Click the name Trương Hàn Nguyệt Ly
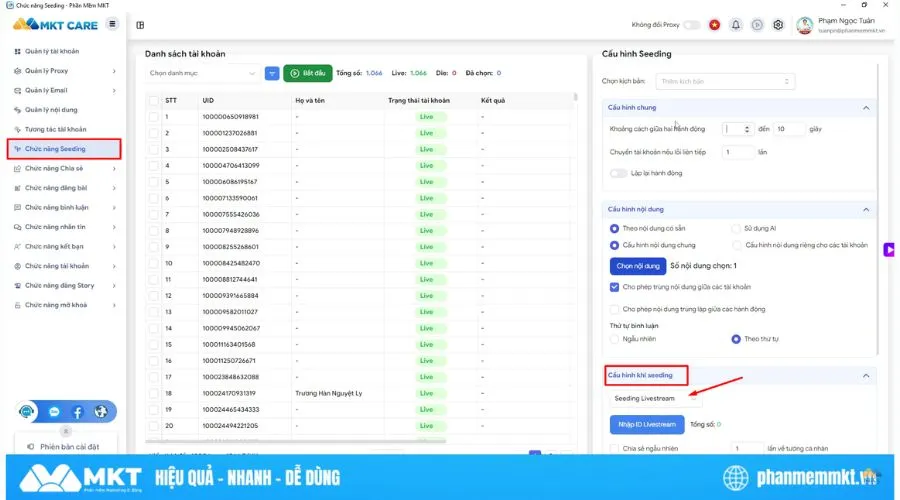900x500 pixels. [328, 394]
